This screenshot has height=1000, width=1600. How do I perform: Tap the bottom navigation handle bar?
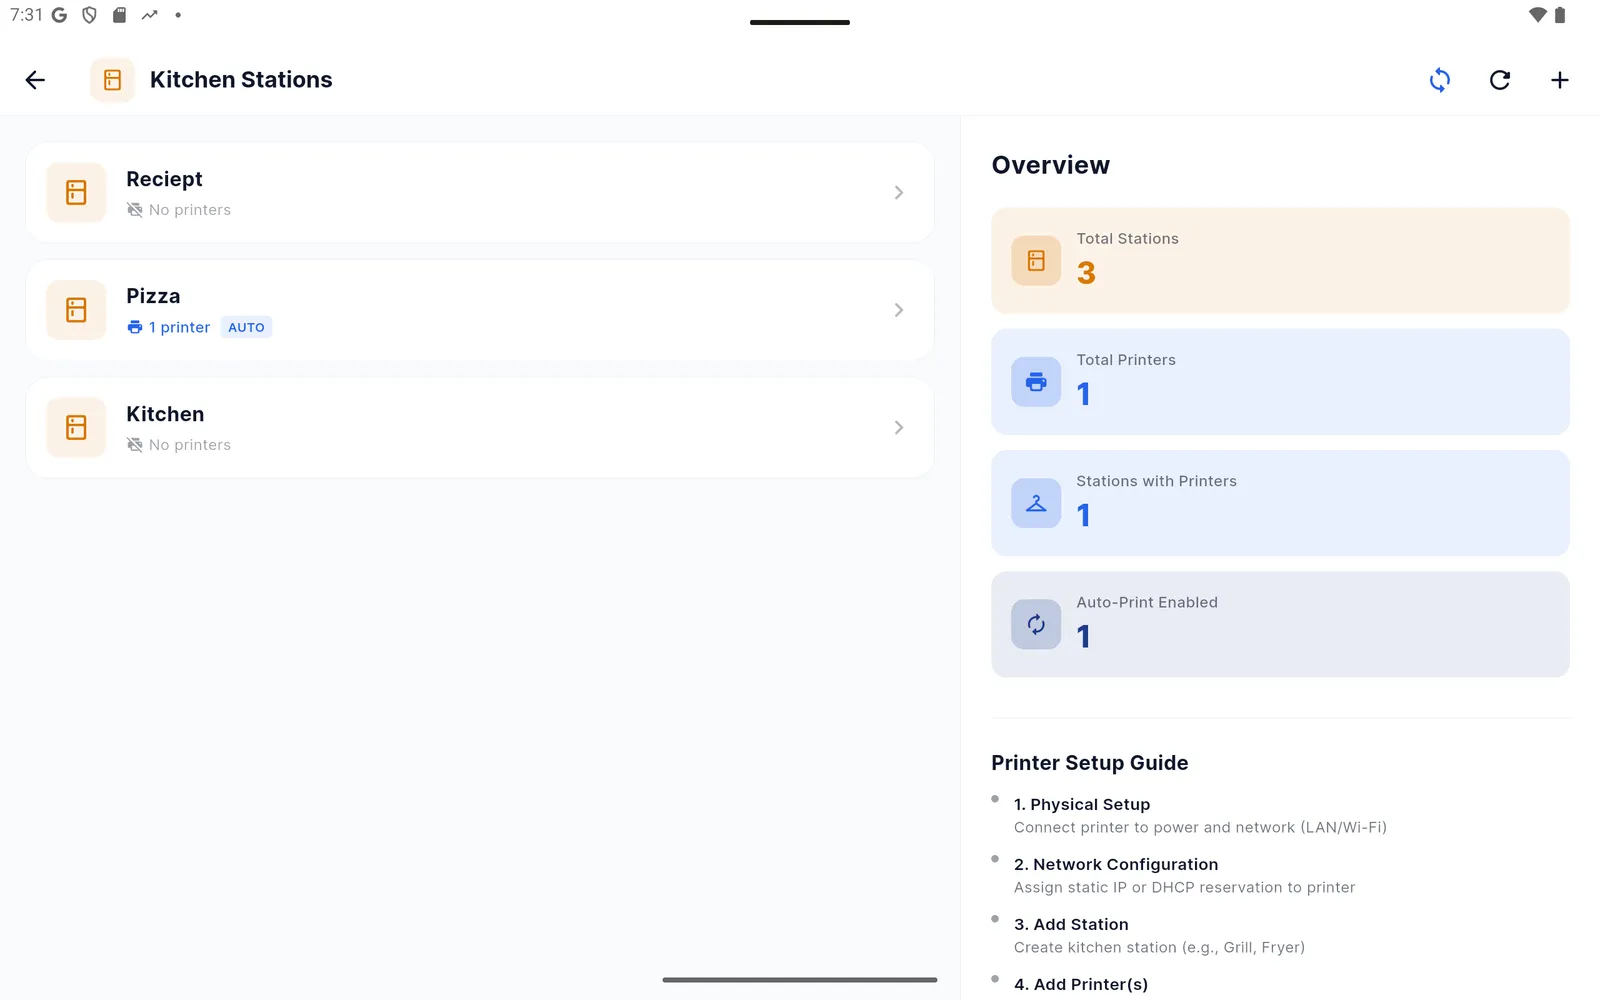[800, 980]
